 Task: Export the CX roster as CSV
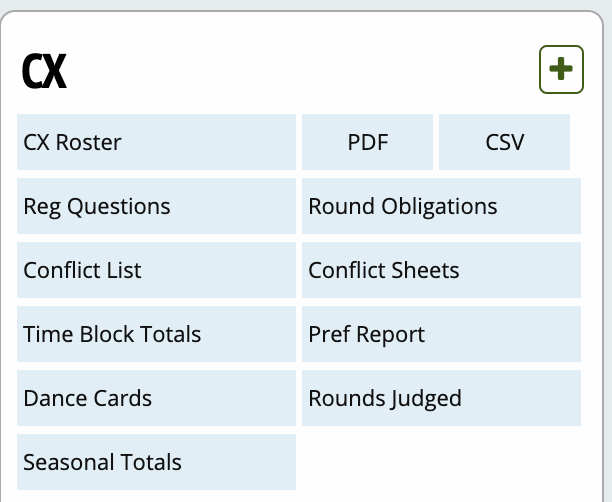504,142
